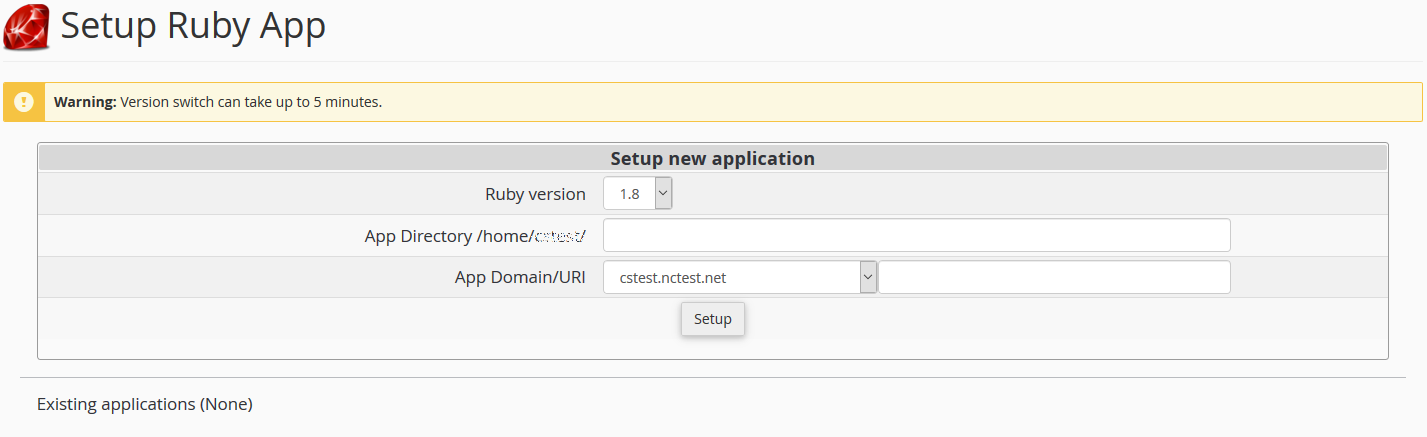Click the yellow warning exclamation icon

24,102
